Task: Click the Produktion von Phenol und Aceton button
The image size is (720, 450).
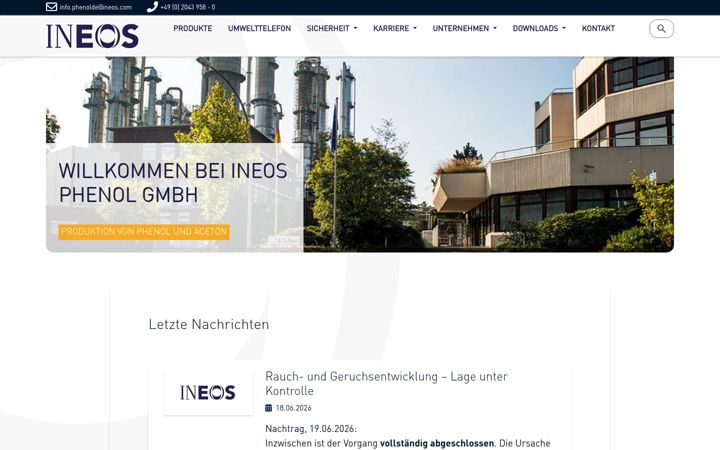Action: coord(144,231)
